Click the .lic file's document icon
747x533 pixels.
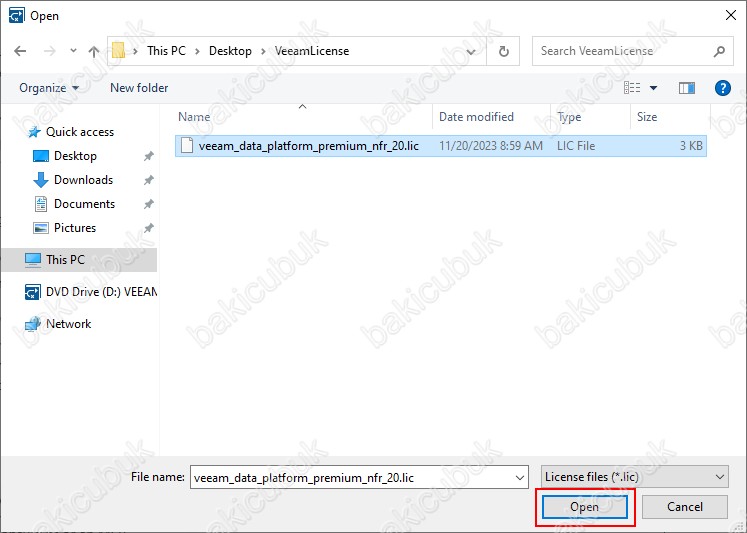[x=187, y=145]
